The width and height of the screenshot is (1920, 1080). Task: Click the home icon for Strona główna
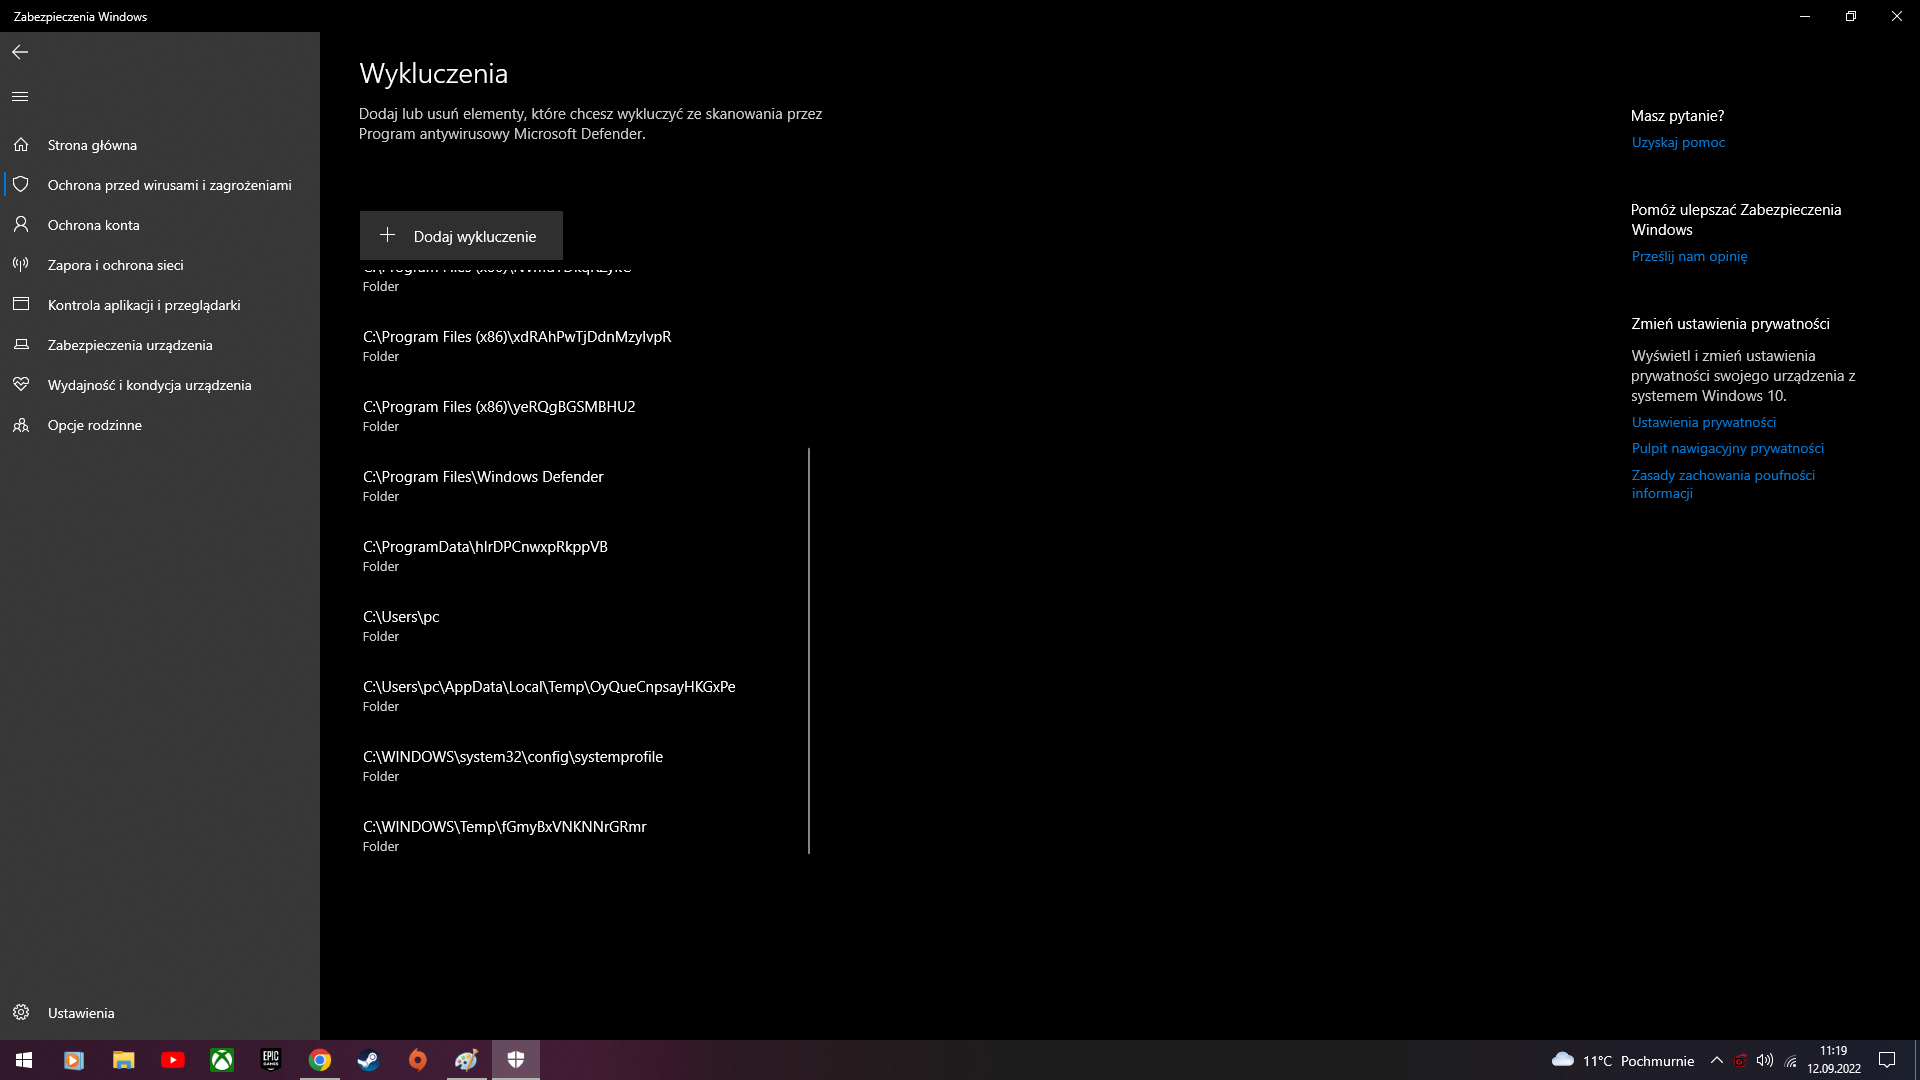point(21,145)
